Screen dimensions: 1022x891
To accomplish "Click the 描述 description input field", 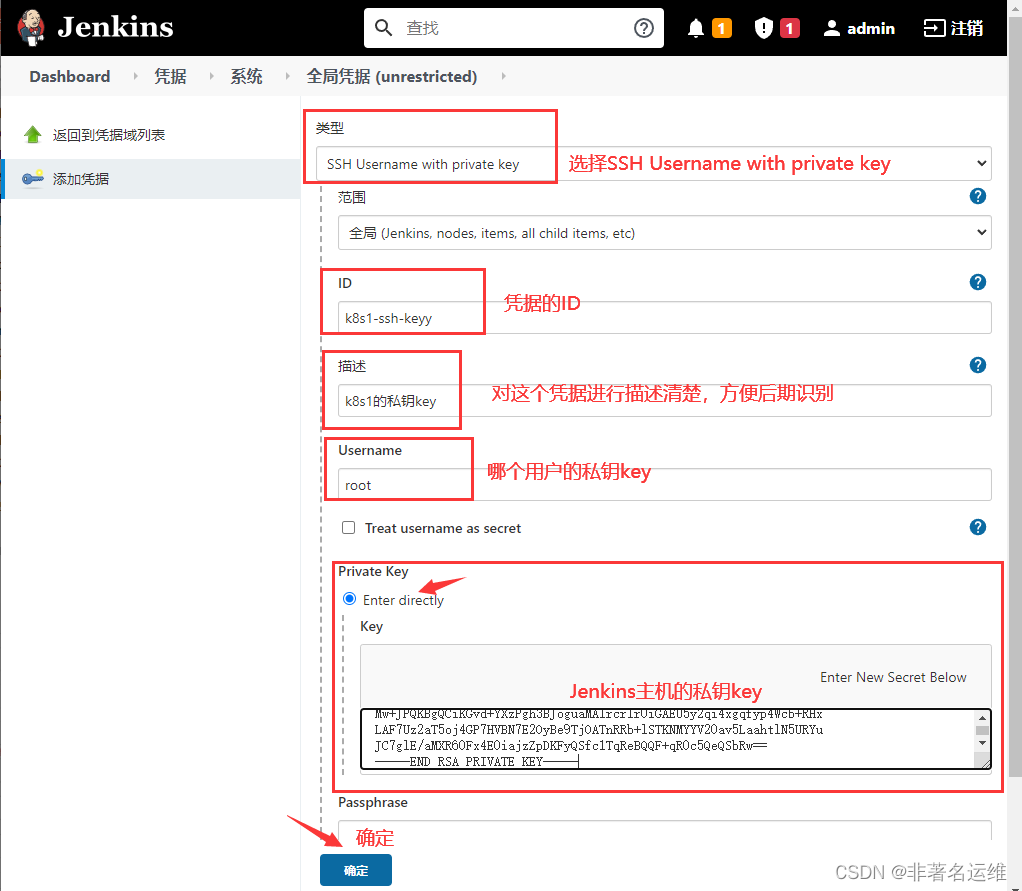I will (x=664, y=401).
